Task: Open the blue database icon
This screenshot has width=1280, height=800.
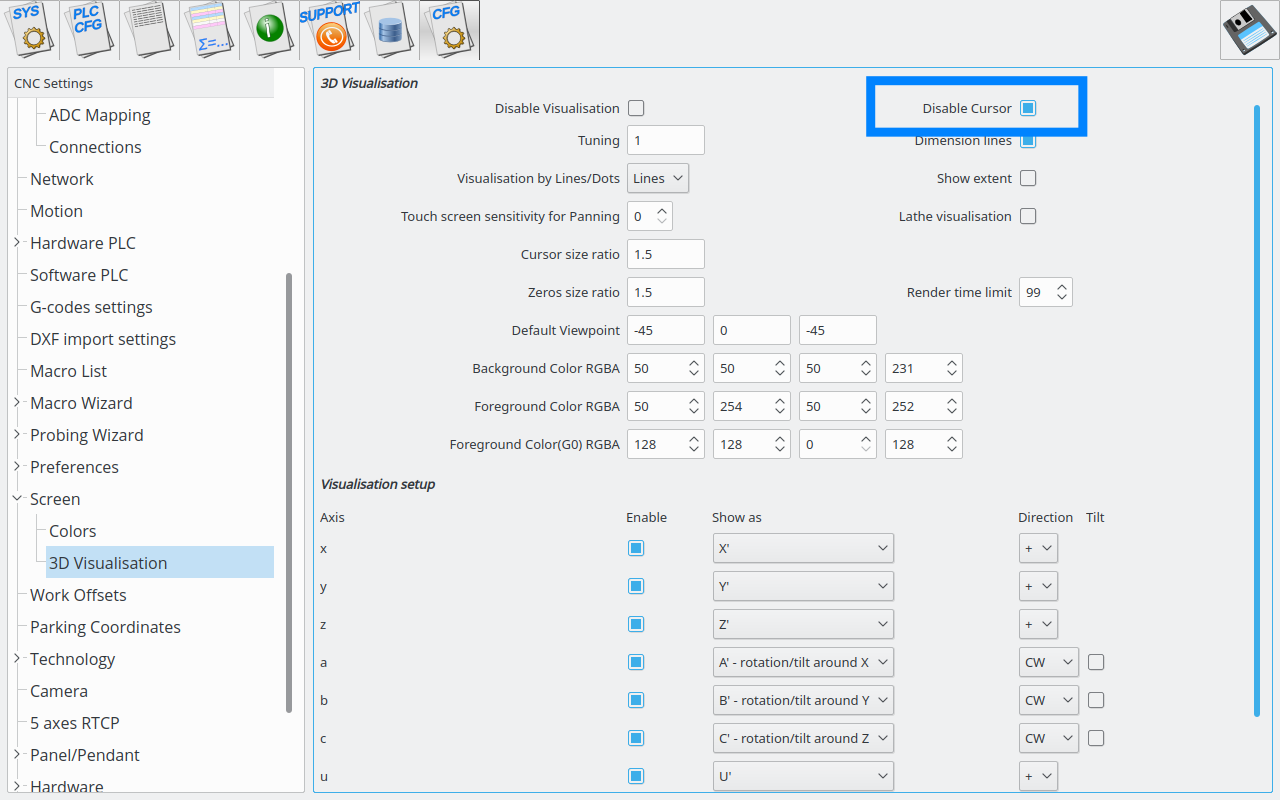Action: pos(389,30)
